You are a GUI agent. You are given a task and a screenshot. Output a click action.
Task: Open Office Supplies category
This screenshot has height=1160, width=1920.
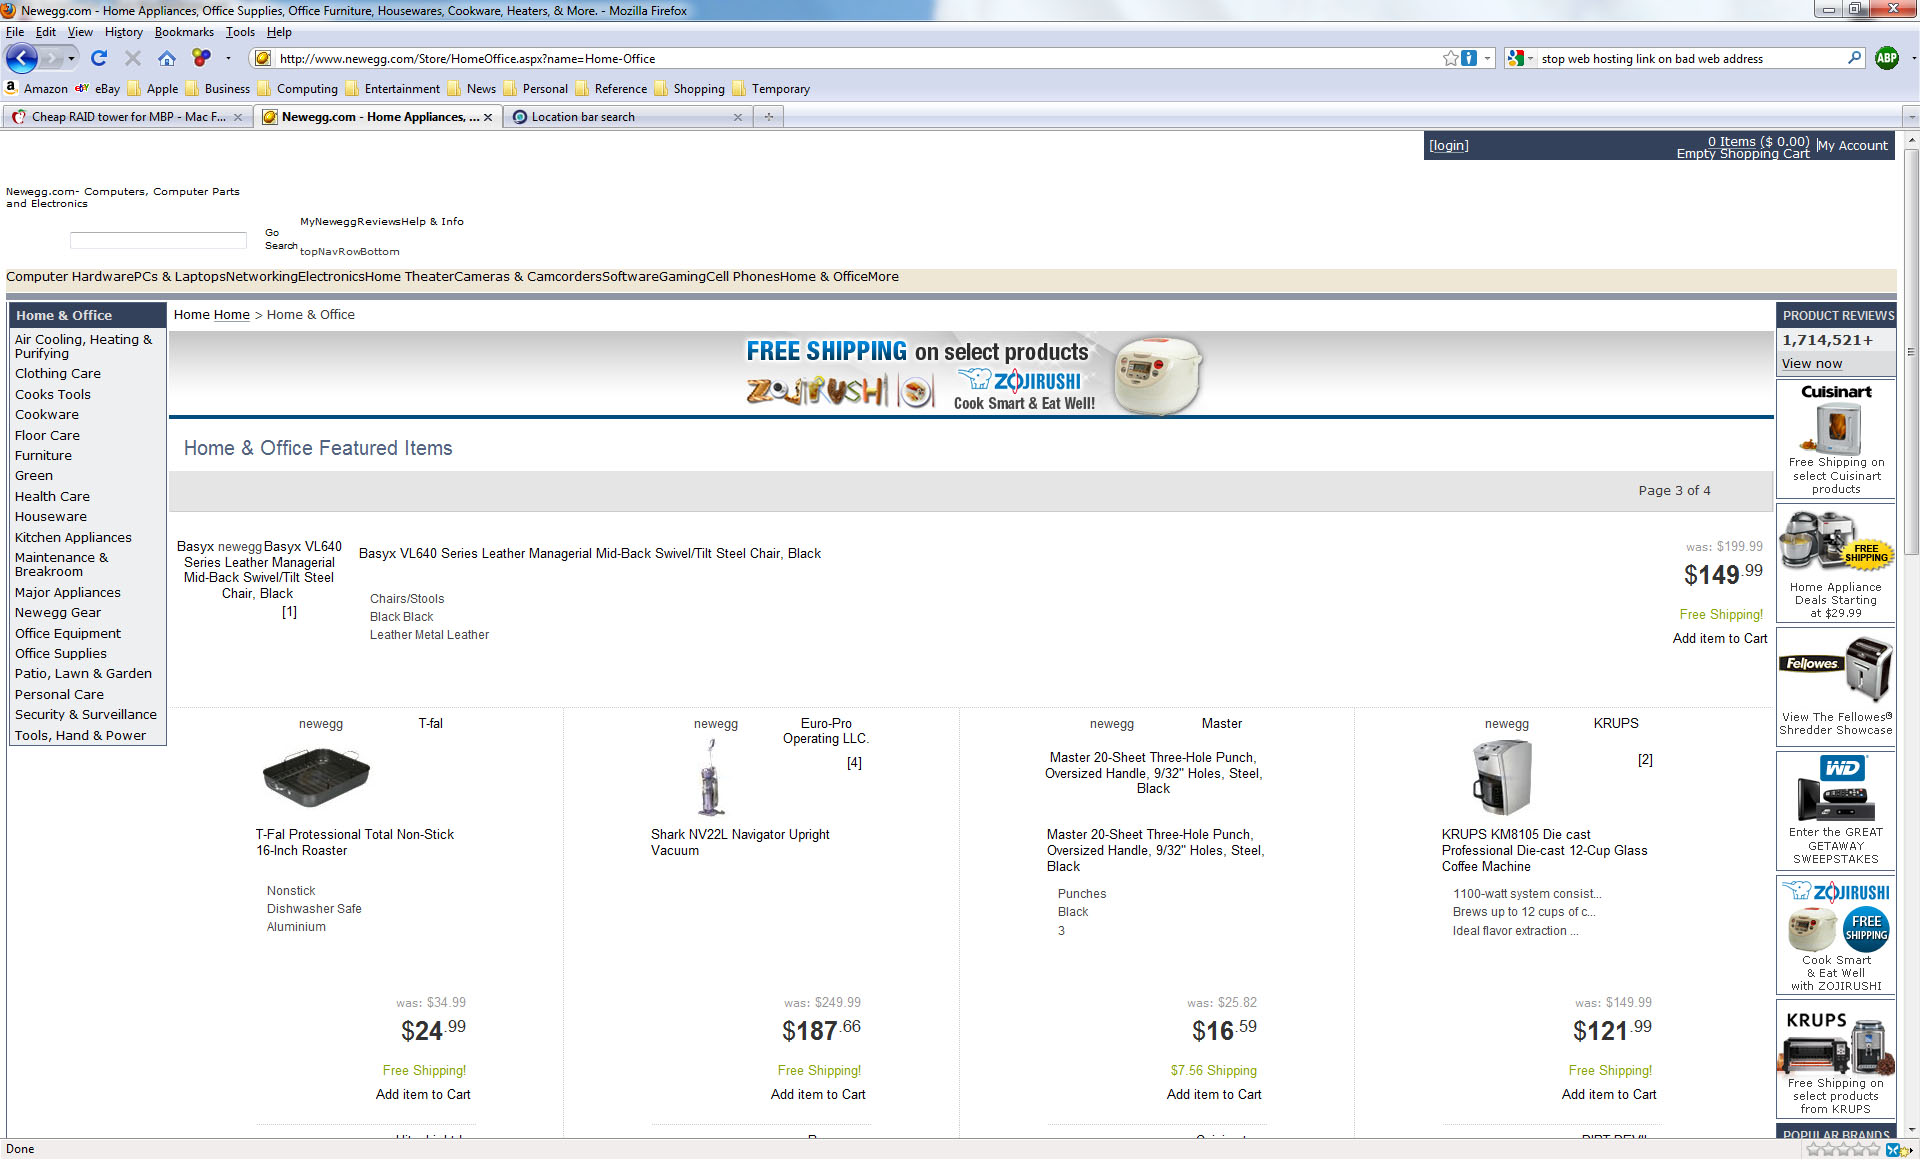click(61, 653)
